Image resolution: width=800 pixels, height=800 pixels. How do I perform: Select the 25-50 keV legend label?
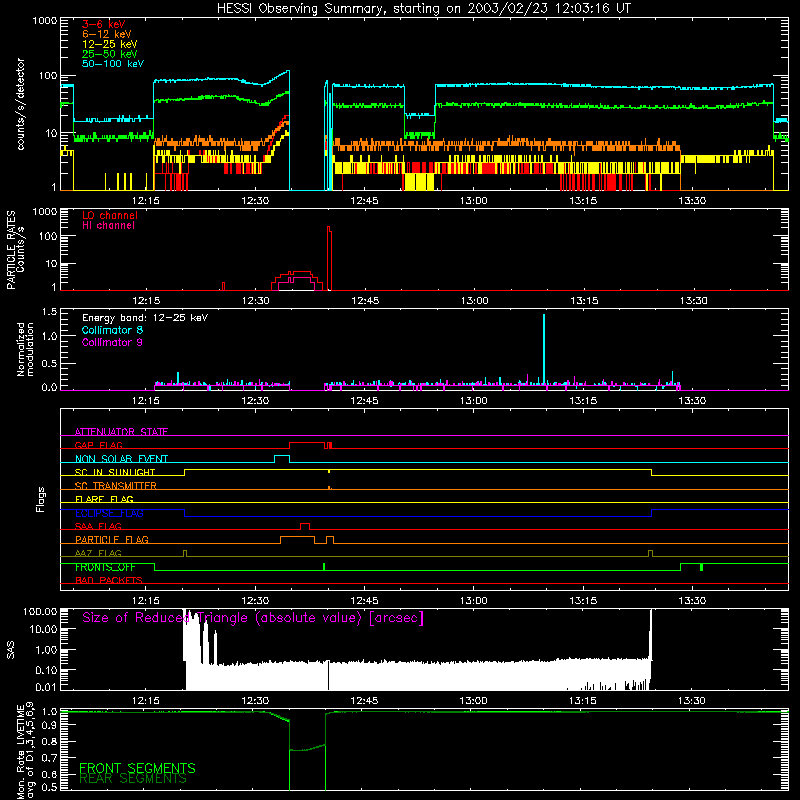(110, 54)
